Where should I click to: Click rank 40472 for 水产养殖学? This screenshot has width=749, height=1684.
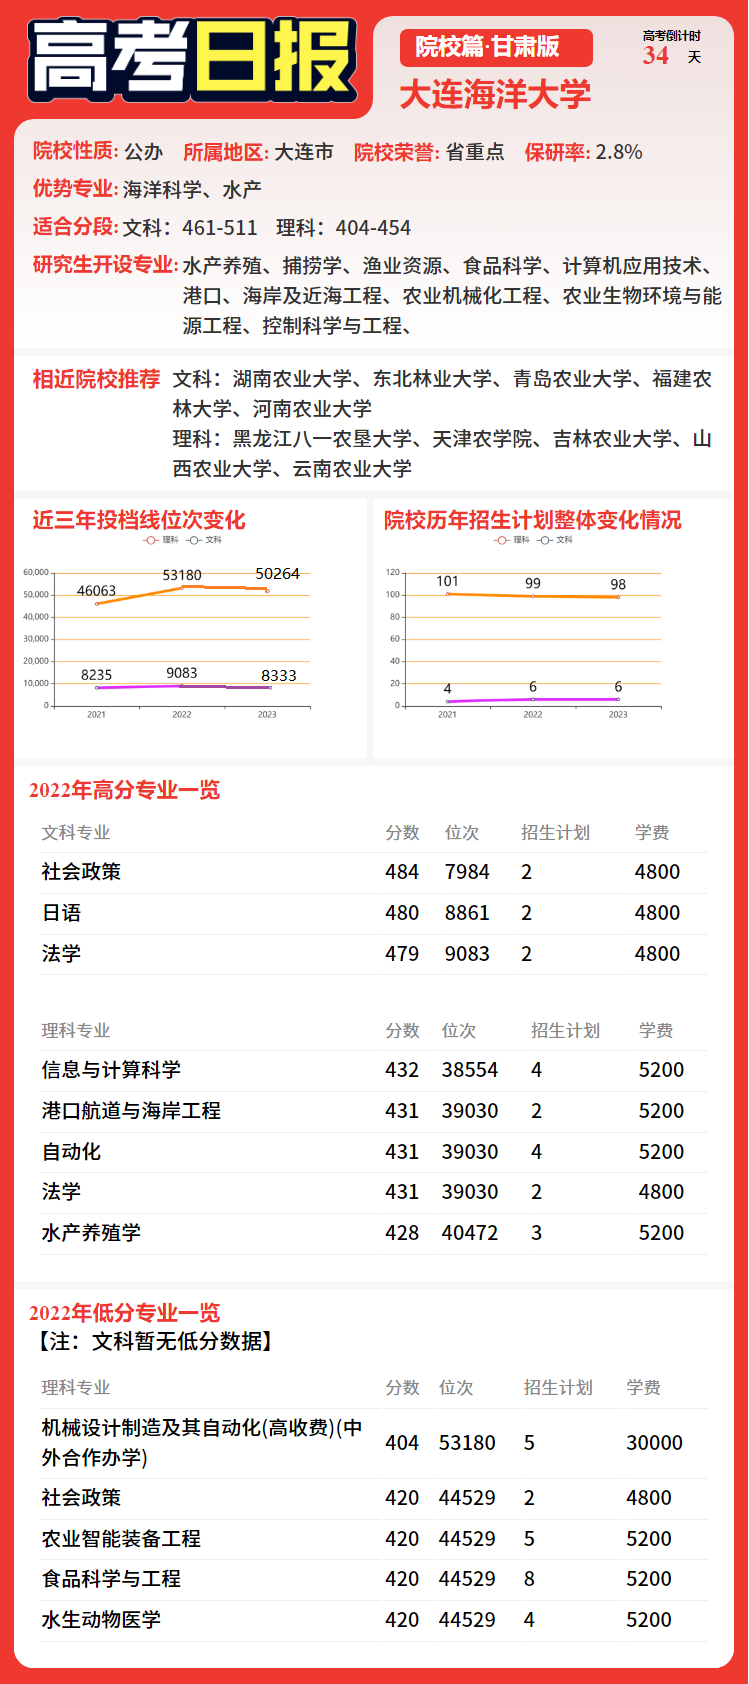pyautogui.click(x=470, y=1233)
